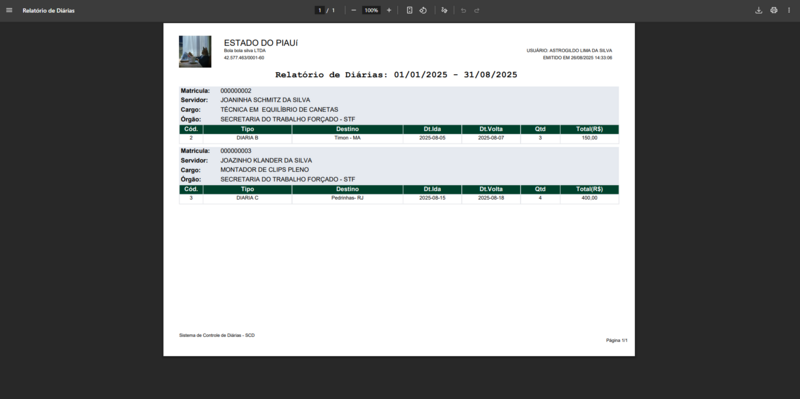800x399 pixels.
Task: Click 'Bola bola silva LTDA' text
Action: (x=245, y=51)
